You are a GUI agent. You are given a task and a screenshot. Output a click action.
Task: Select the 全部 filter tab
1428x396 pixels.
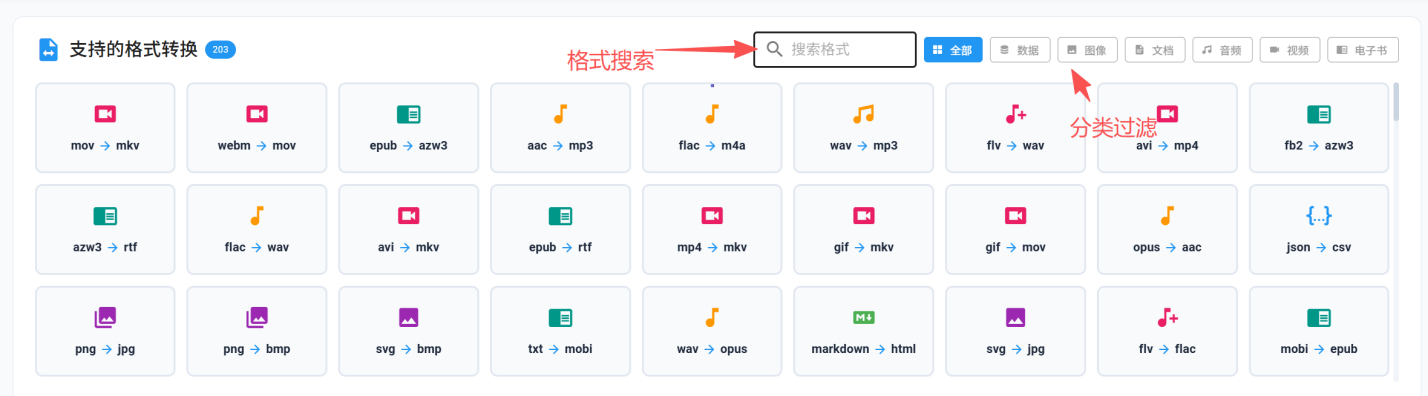(x=953, y=50)
